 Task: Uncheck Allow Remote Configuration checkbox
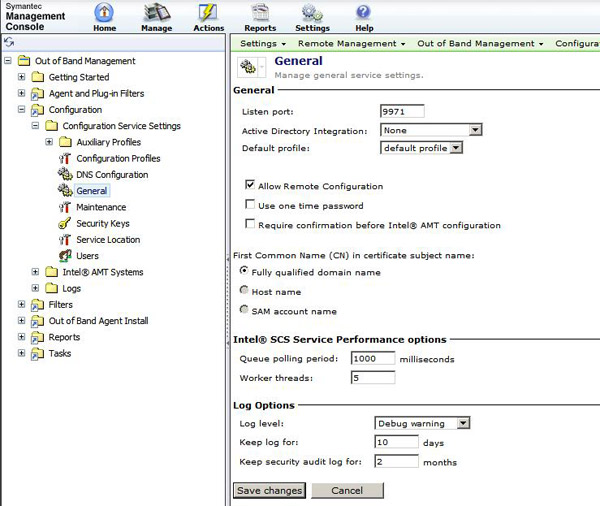[250, 185]
